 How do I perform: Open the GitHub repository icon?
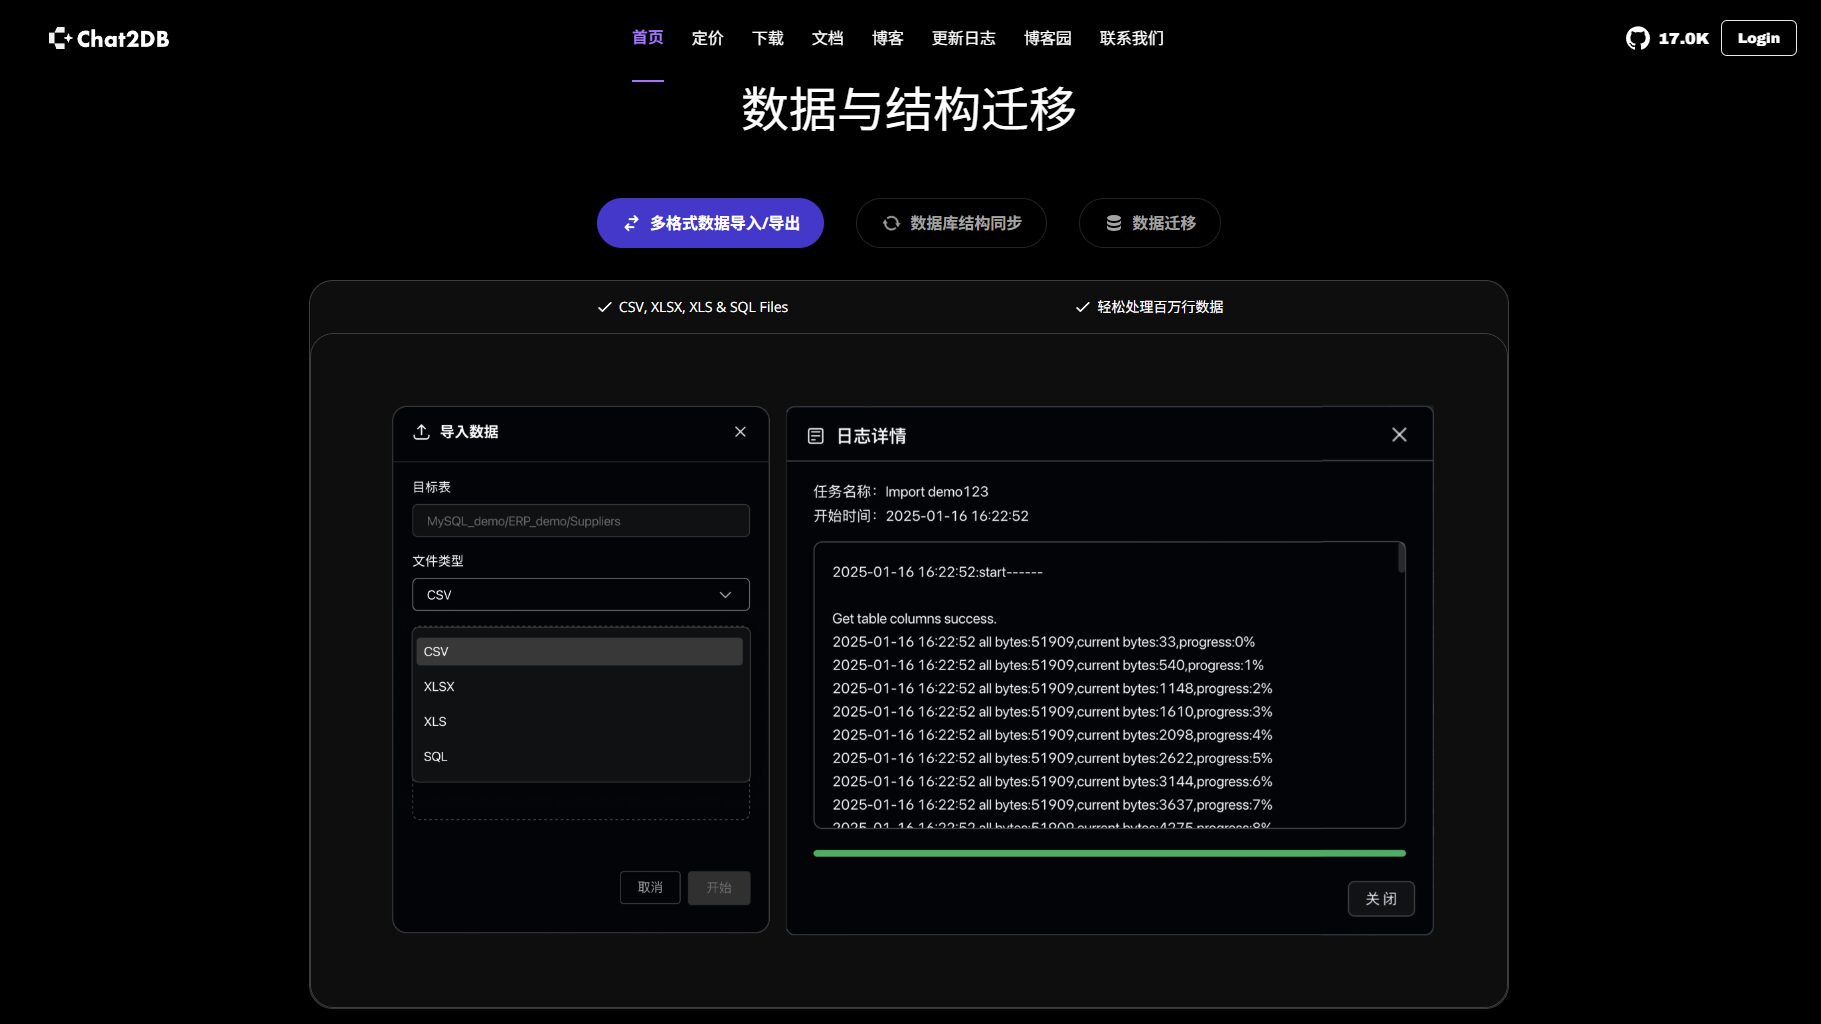1637,38
